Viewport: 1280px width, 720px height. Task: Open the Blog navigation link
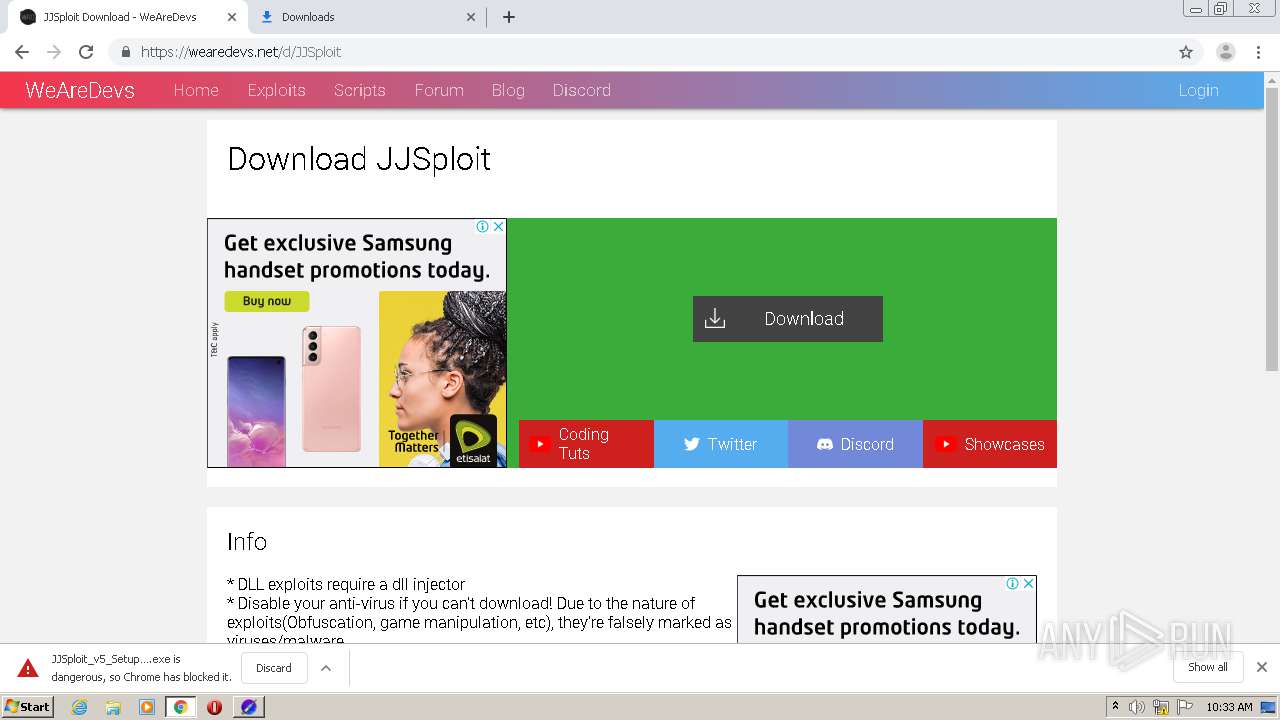point(508,90)
